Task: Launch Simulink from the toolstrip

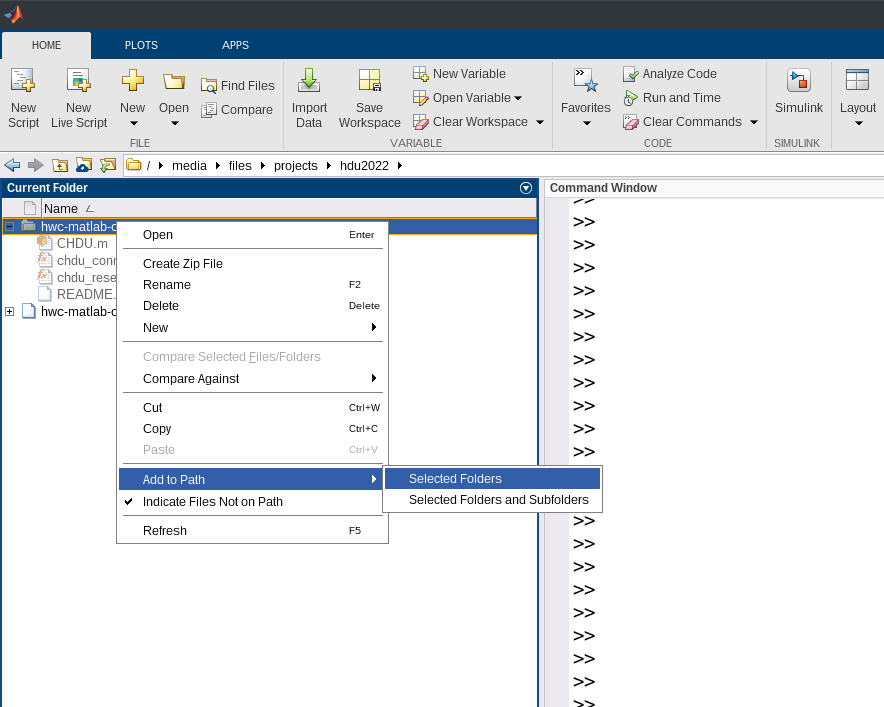Action: (798, 82)
